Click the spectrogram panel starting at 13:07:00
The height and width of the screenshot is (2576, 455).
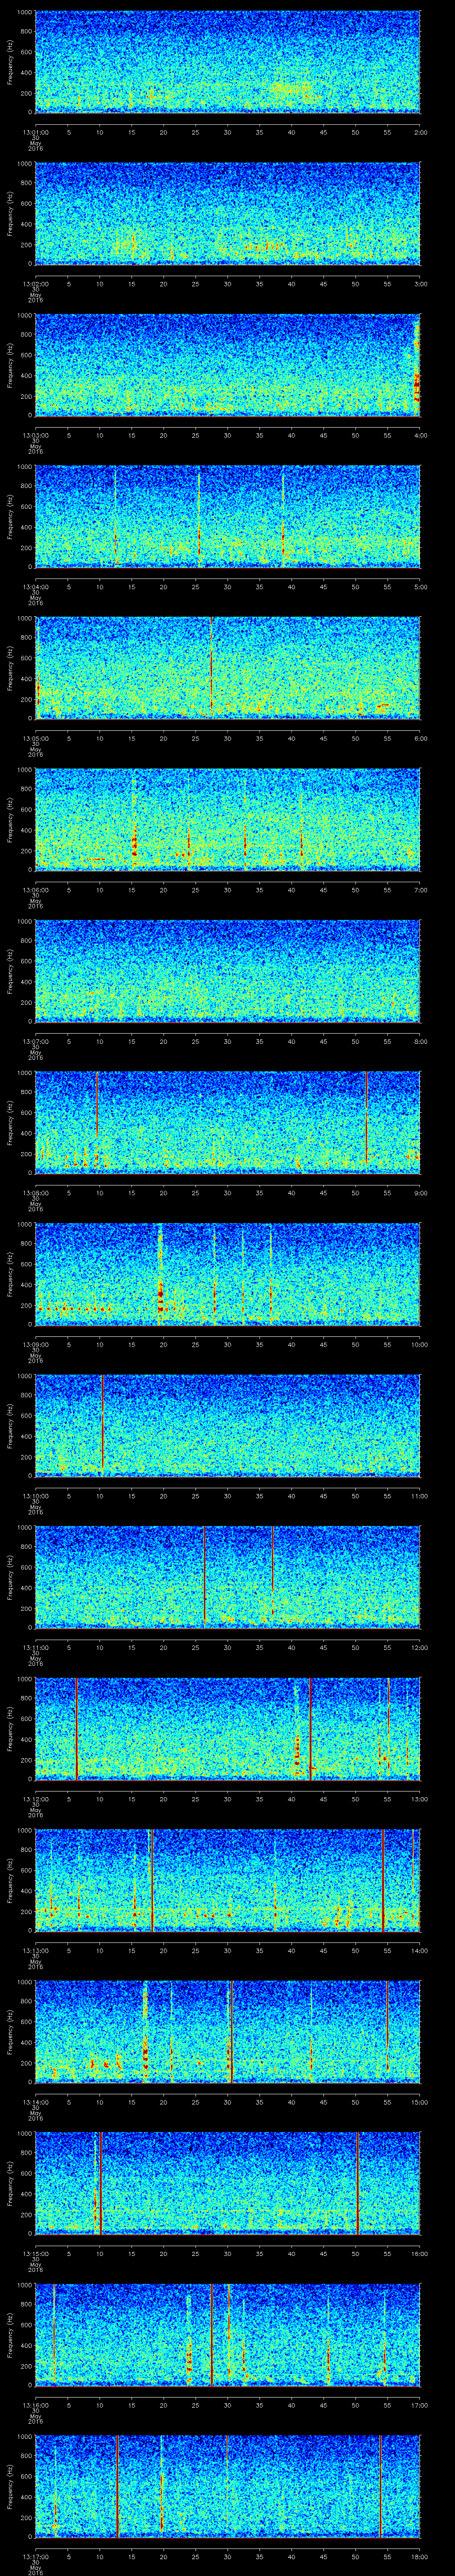click(227, 971)
